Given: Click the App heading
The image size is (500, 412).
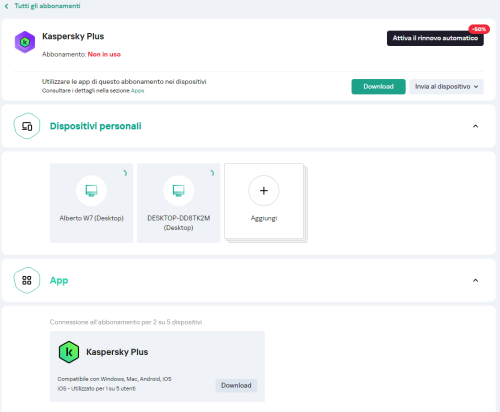Looking at the screenshot, I should tap(59, 281).
